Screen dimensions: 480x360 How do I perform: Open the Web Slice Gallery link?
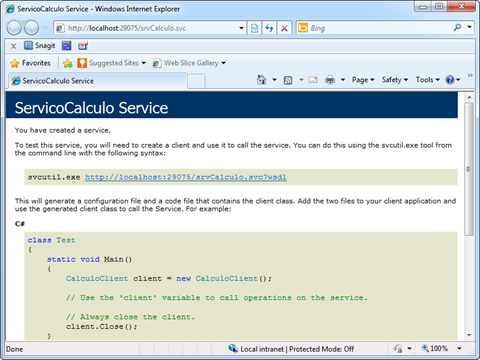[189, 63]
